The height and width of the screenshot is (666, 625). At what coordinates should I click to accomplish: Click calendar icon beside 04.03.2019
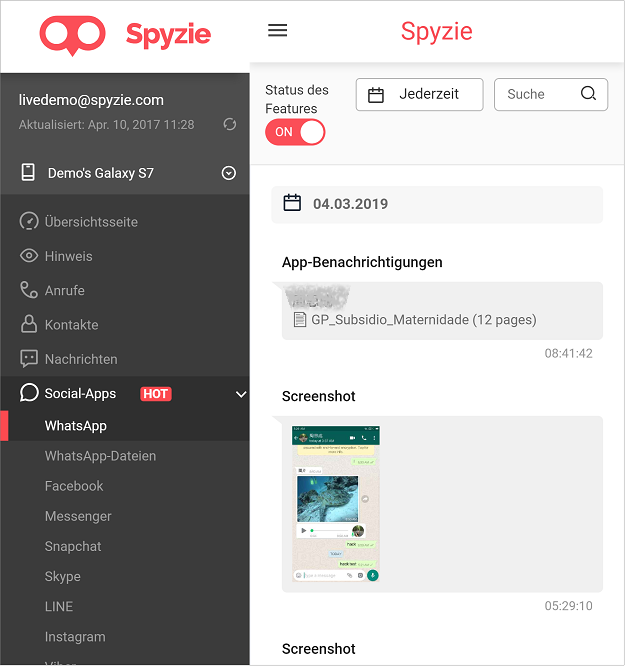pyautogui.click(x=292, y=203)
